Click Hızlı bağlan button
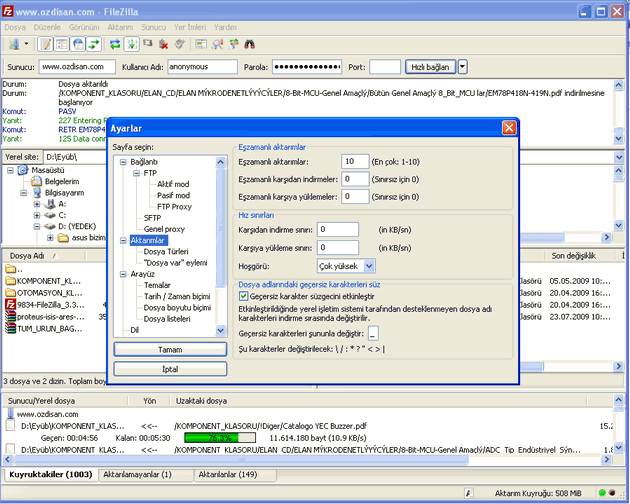The height and width of the screenshot is (504, 630). 430,67
